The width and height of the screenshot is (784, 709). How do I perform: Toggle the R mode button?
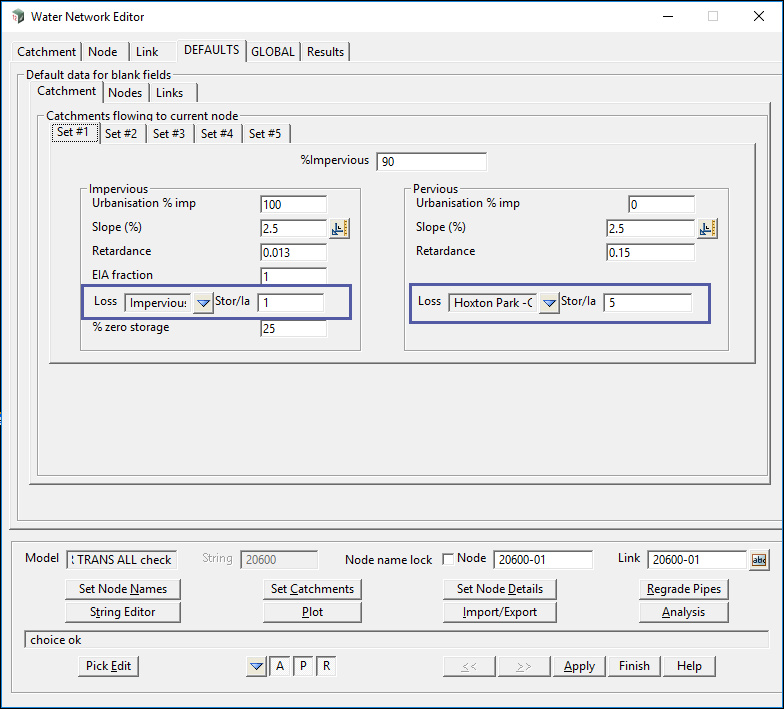coord(326,667)
